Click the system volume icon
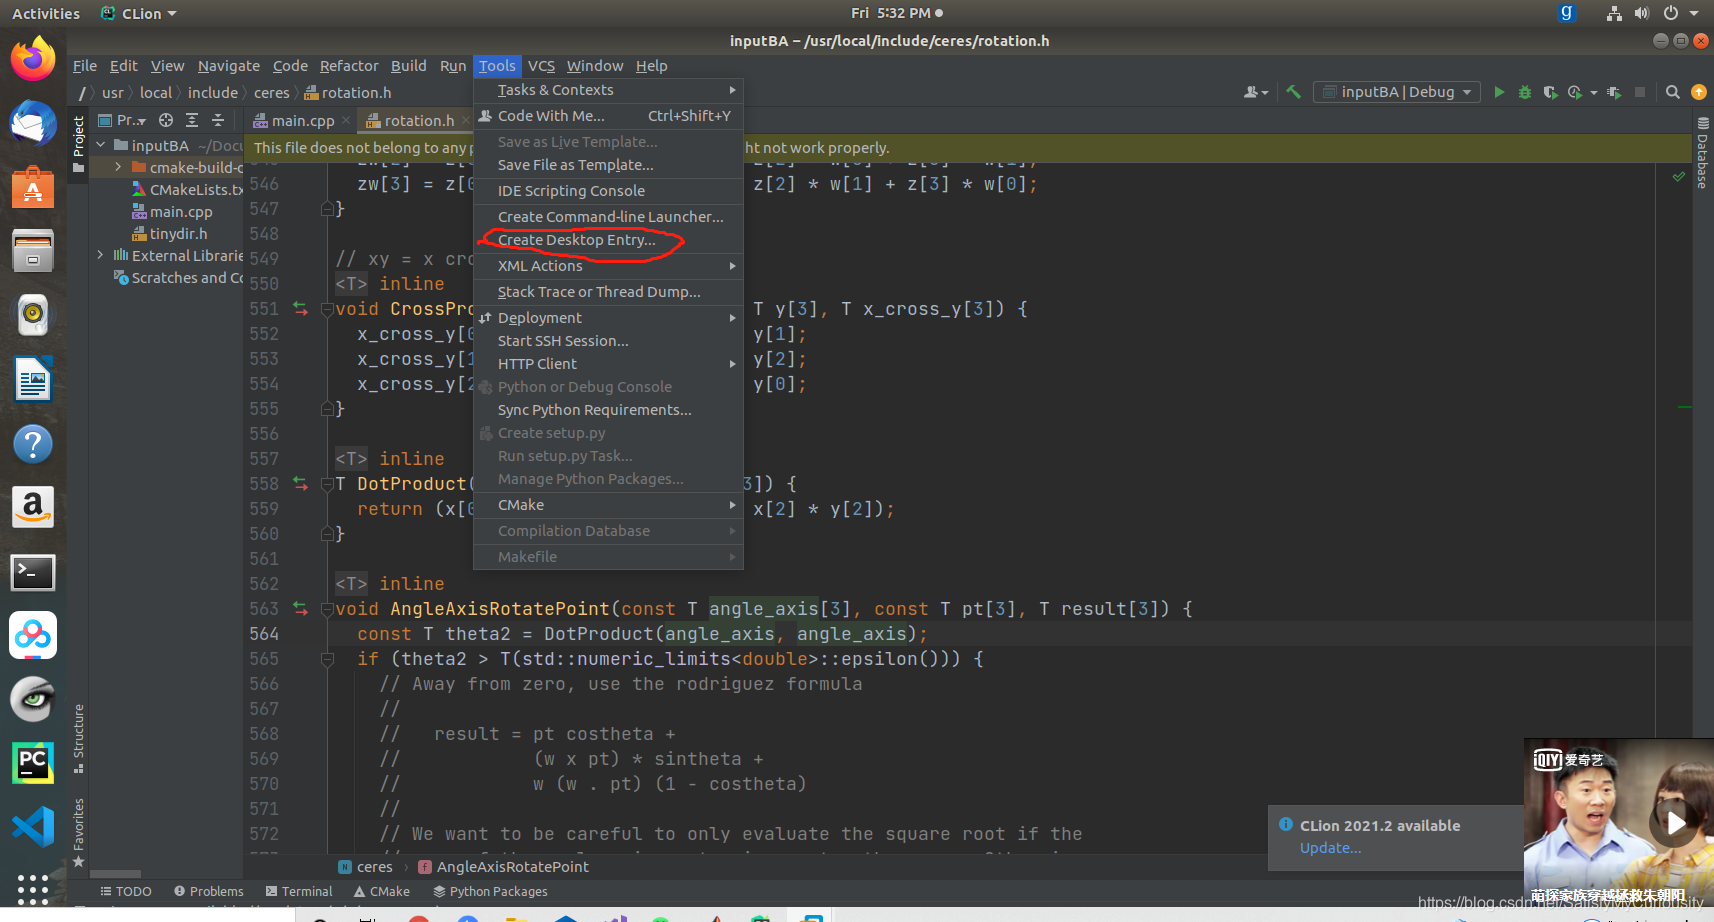The image size is (1714, 922). (1641, 13)
